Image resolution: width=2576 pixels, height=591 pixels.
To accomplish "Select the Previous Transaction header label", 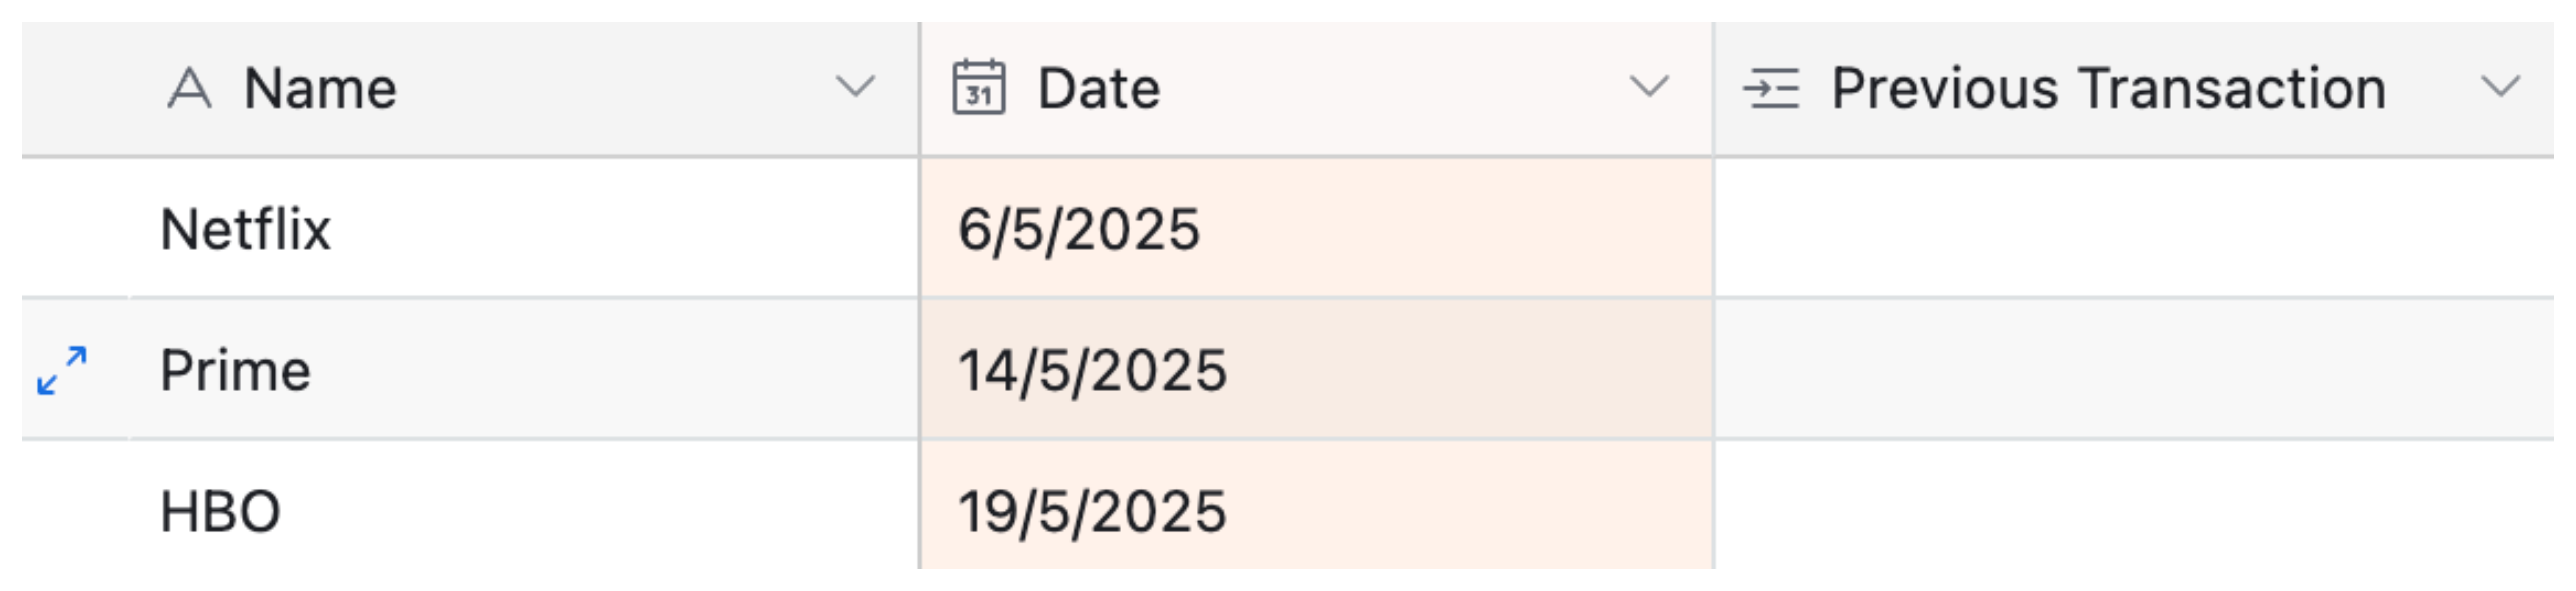I will coord(2108,88).
